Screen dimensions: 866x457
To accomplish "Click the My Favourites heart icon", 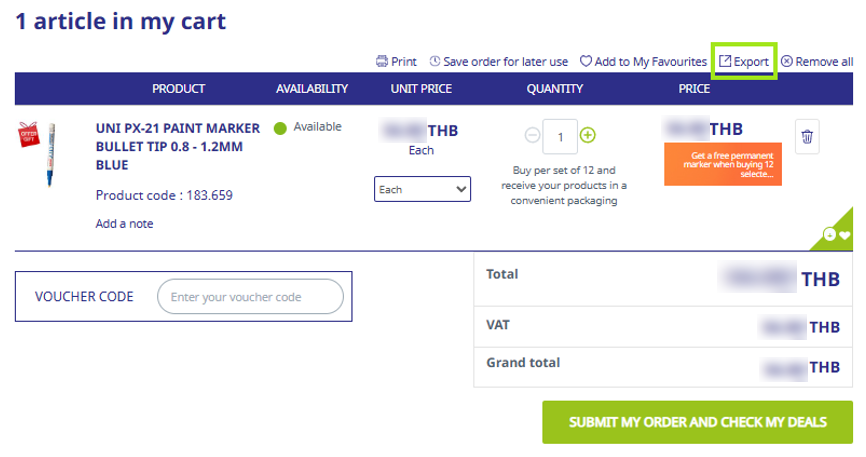I will pos(586,61).
